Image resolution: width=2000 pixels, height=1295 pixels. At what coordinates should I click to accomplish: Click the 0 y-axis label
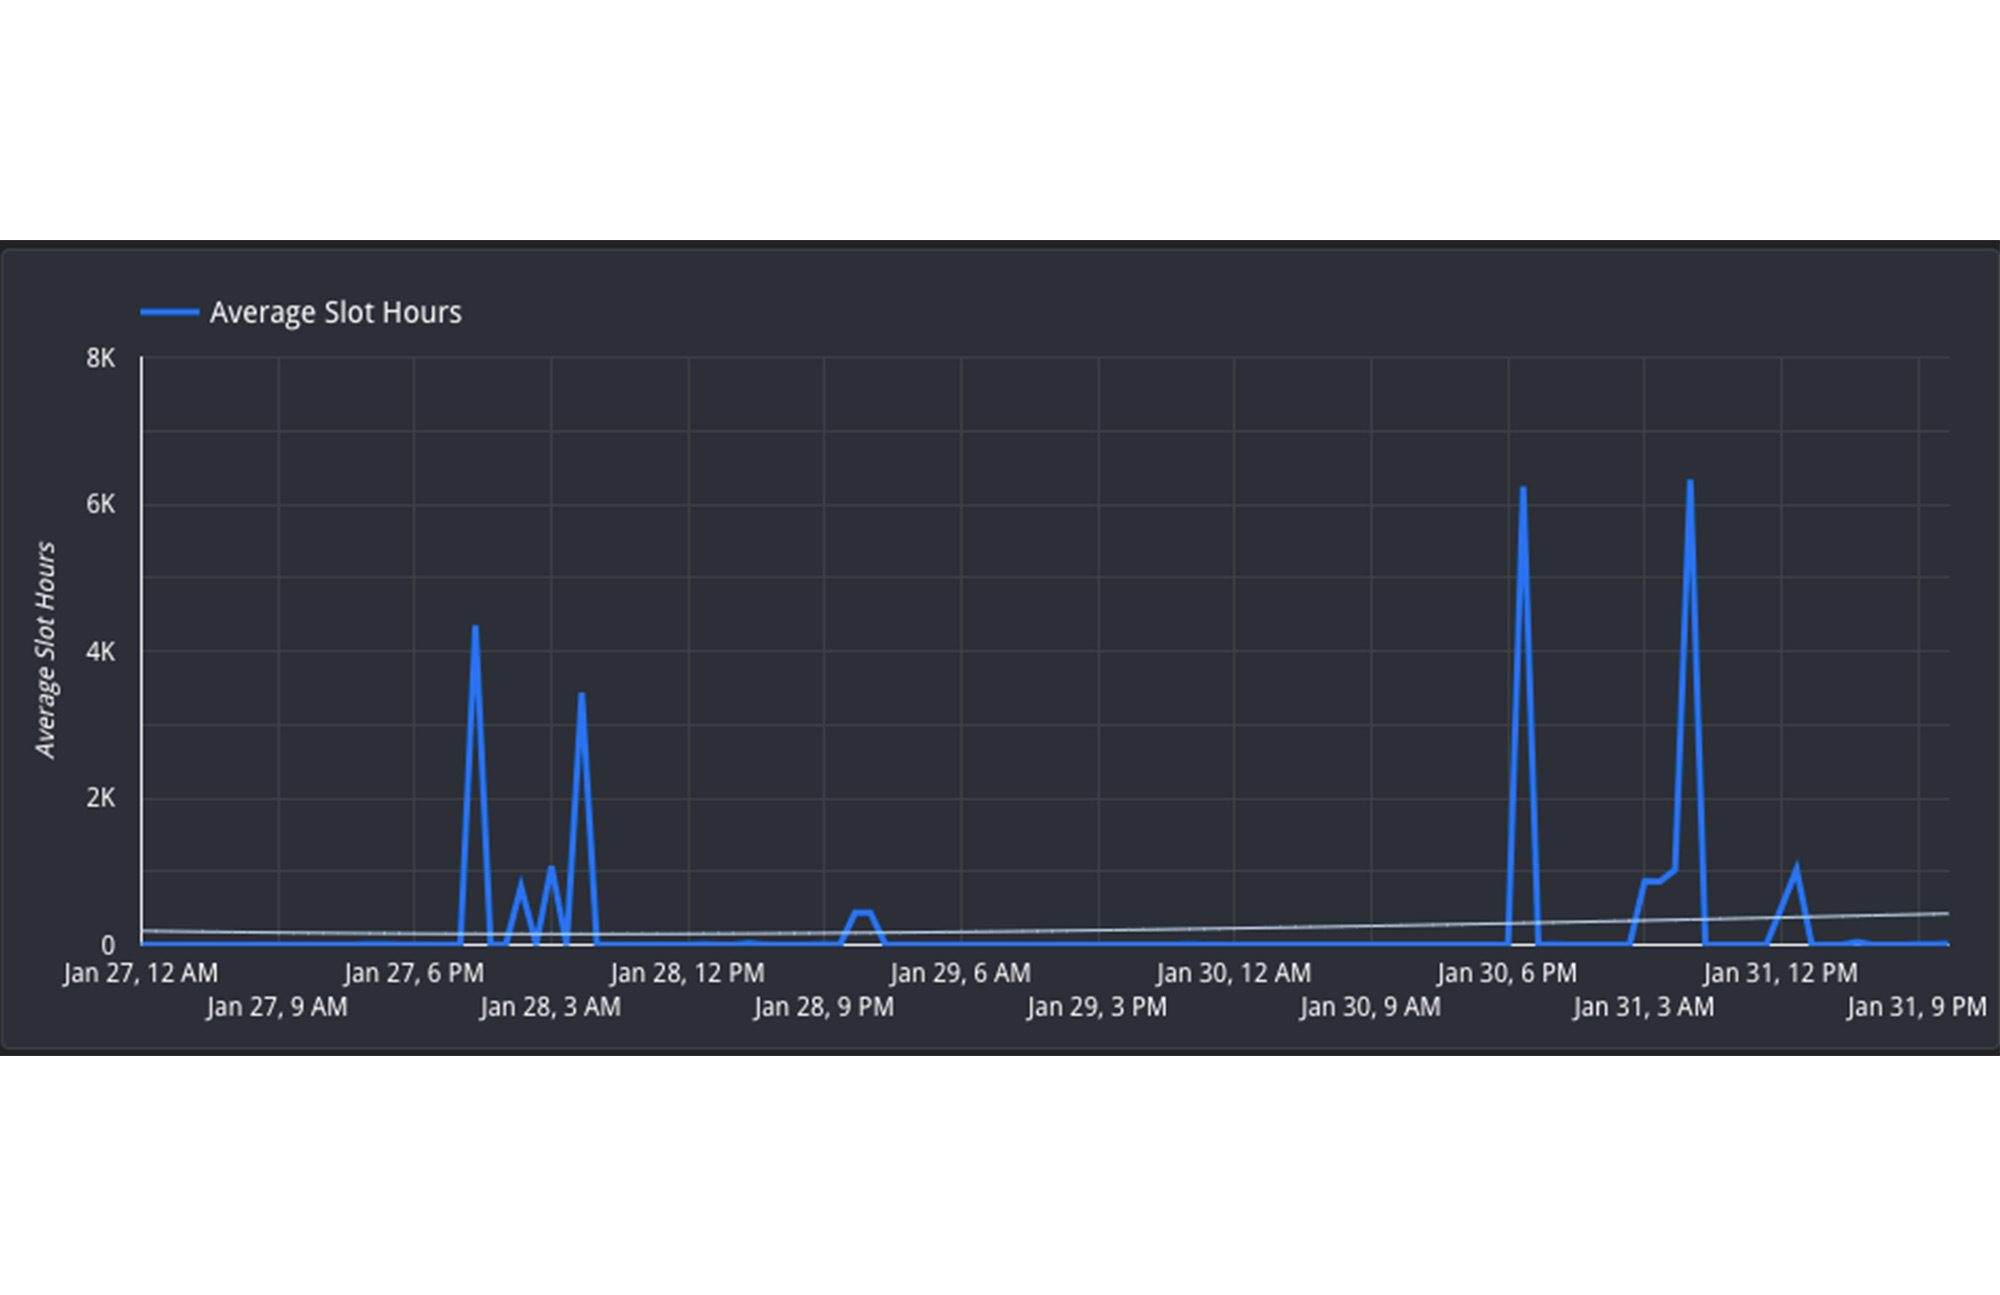[108, 945]
